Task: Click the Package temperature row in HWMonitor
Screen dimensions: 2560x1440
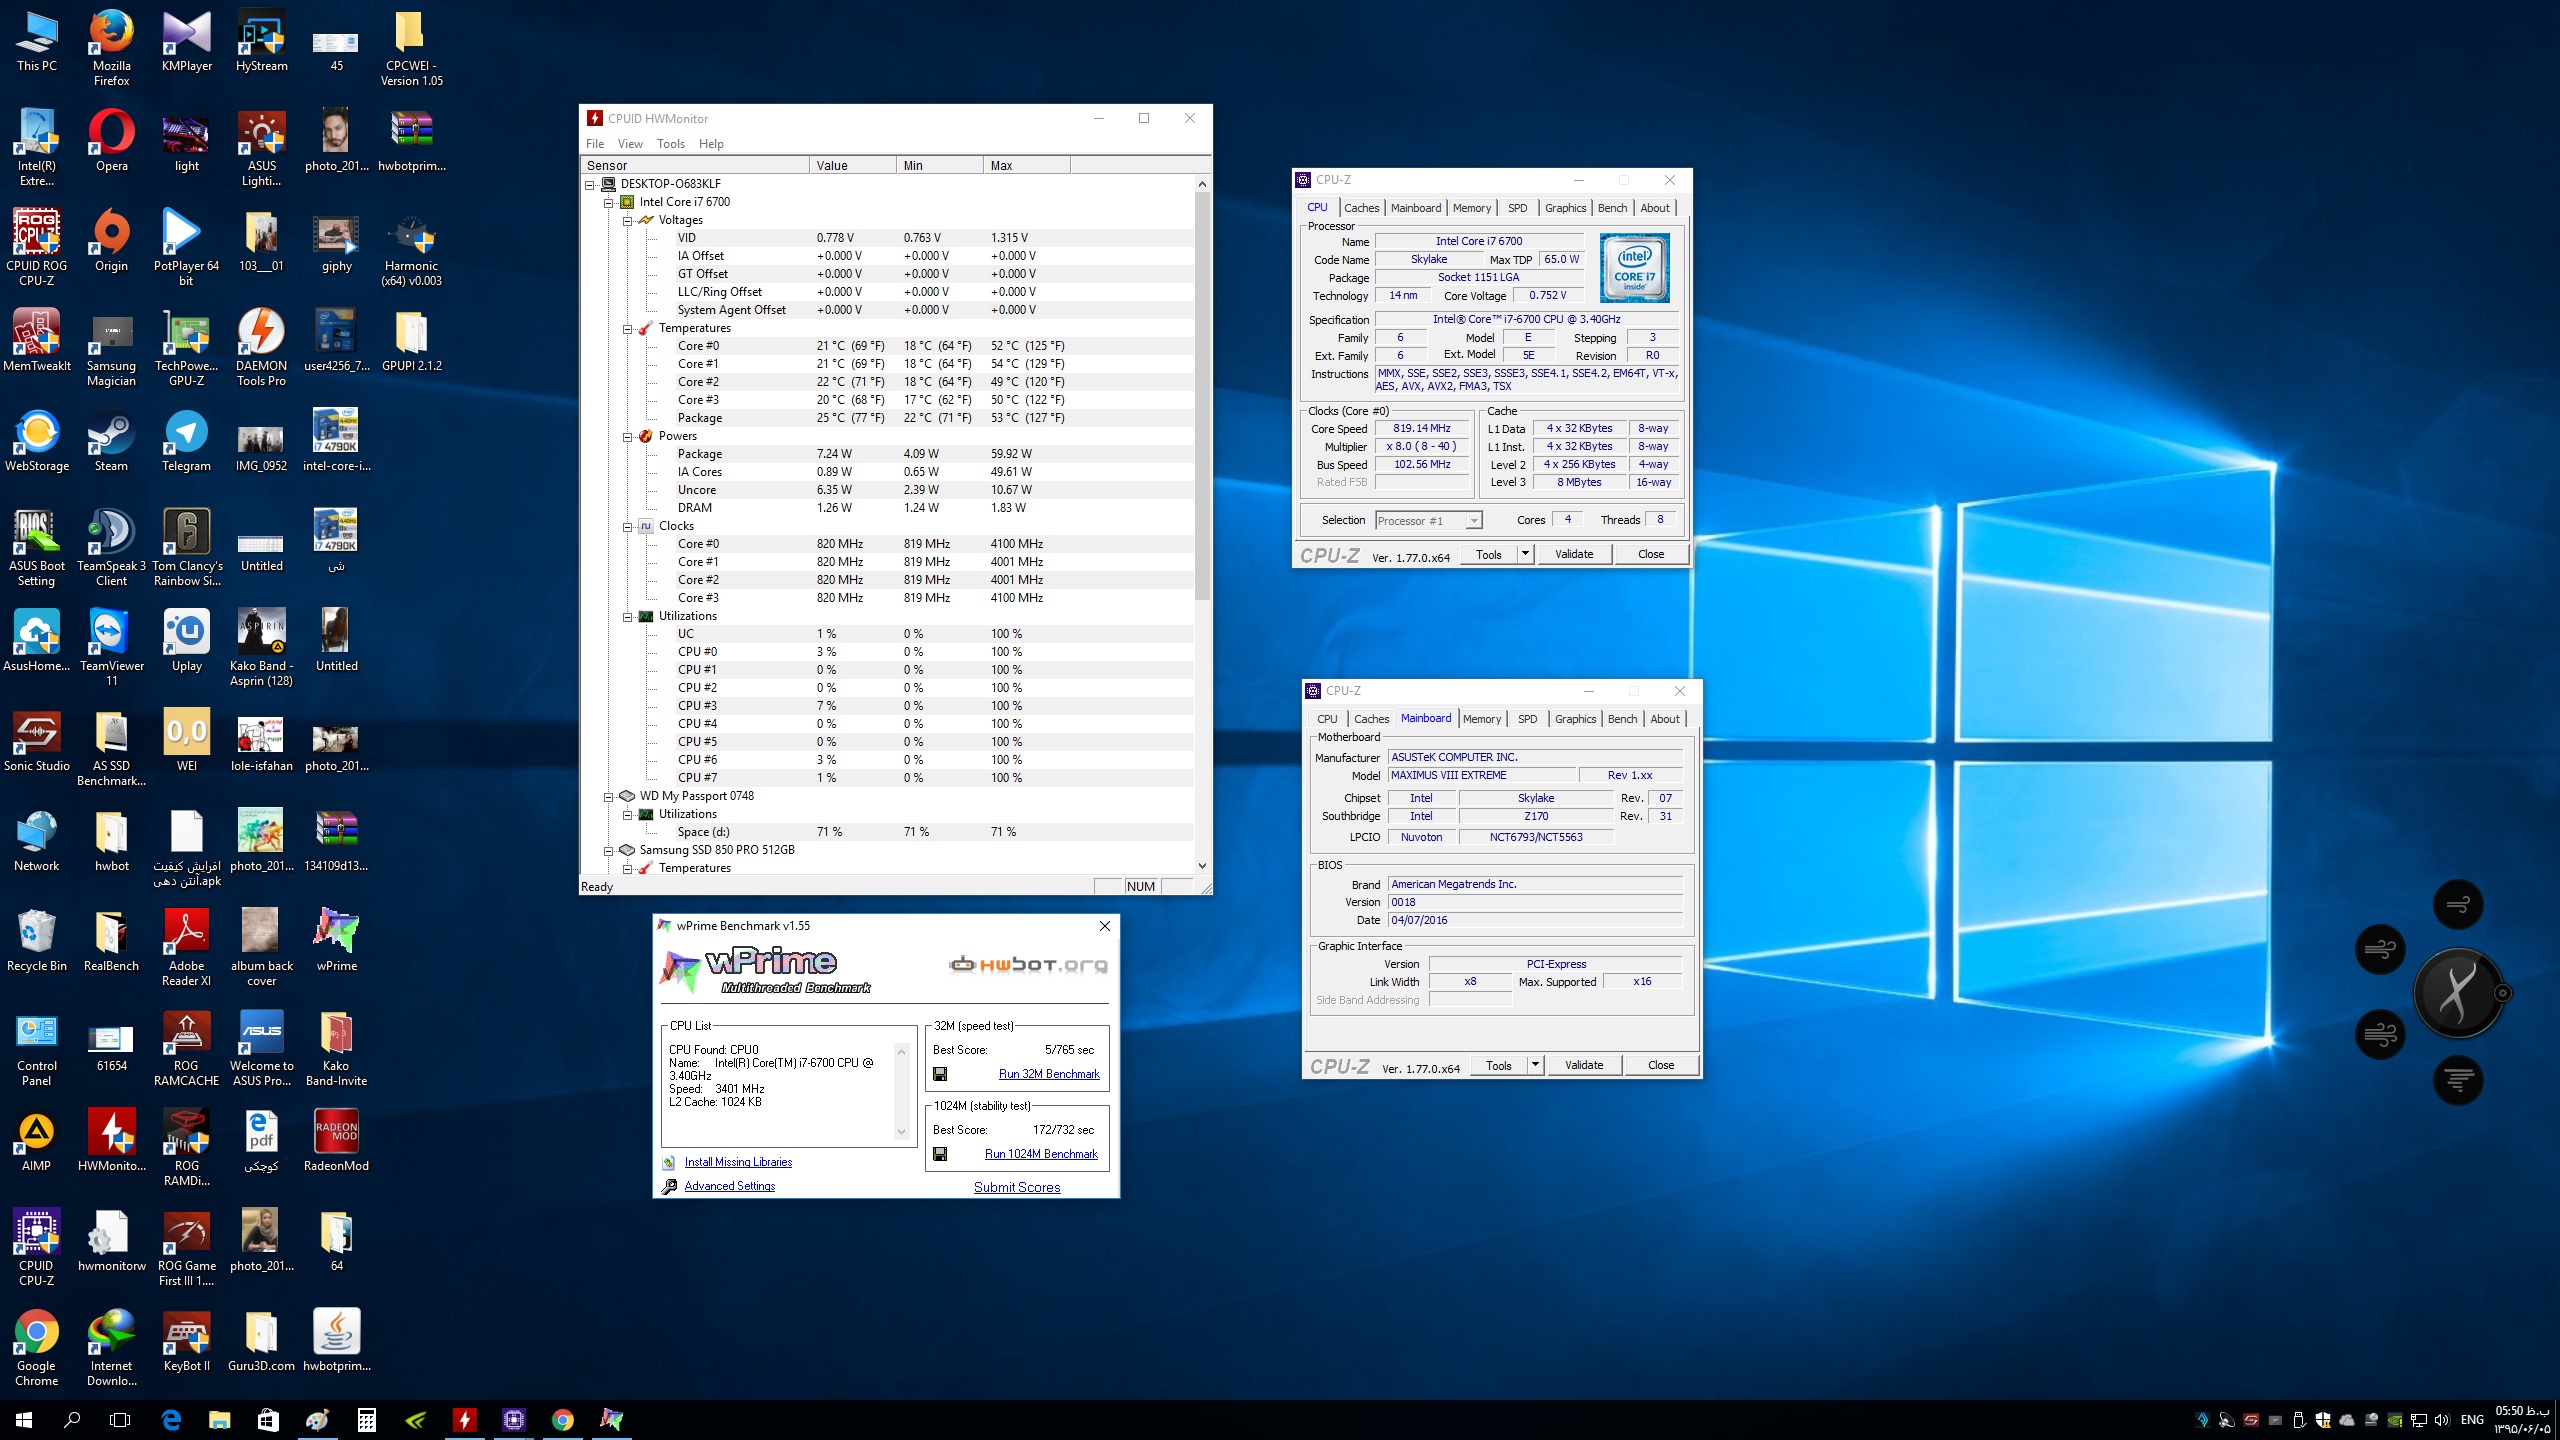Action: pyautogui.click(x=887, y=418)
